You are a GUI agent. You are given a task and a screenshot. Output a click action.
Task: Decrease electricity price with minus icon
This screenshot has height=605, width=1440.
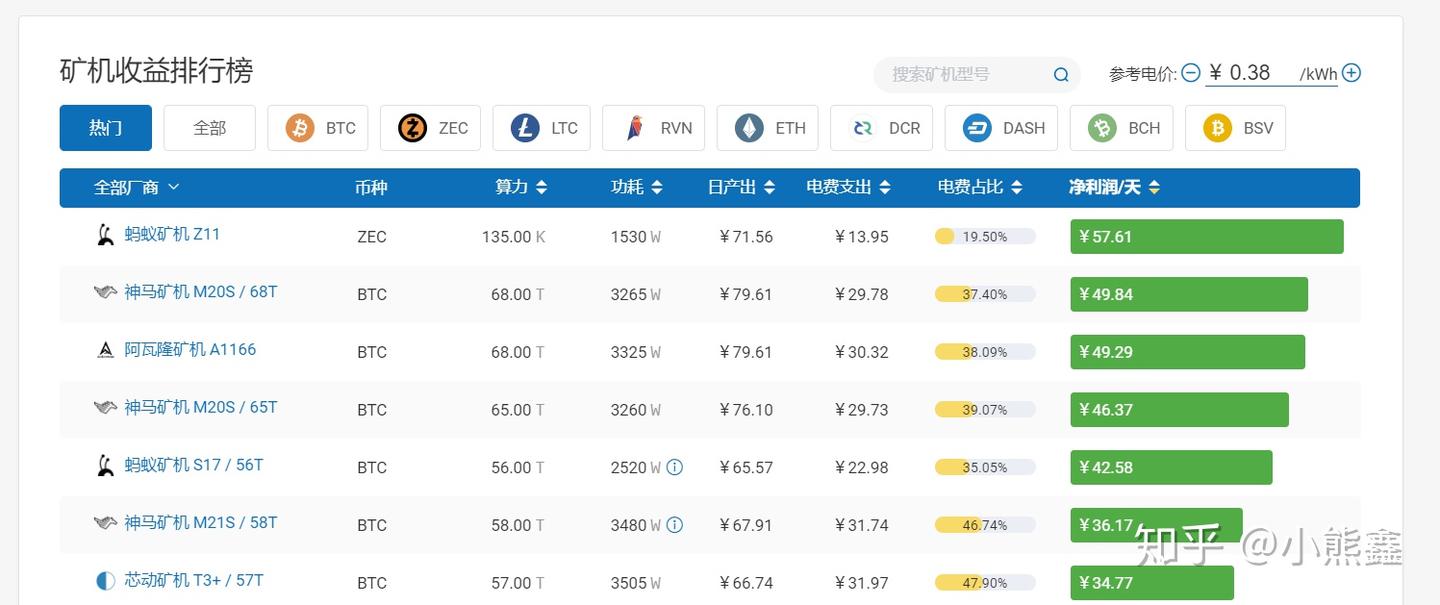[x=1190, y=73]
